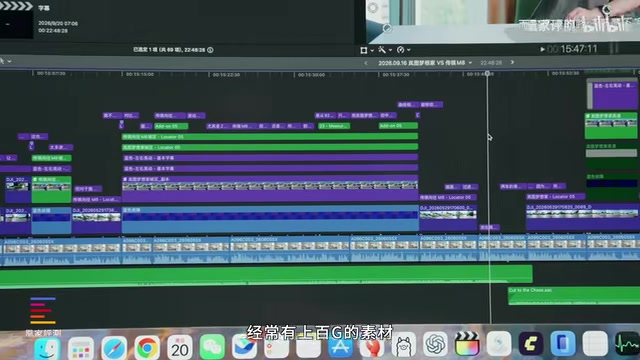Open the blue checkmark mail app in Dock

click(x=244, y=347)
